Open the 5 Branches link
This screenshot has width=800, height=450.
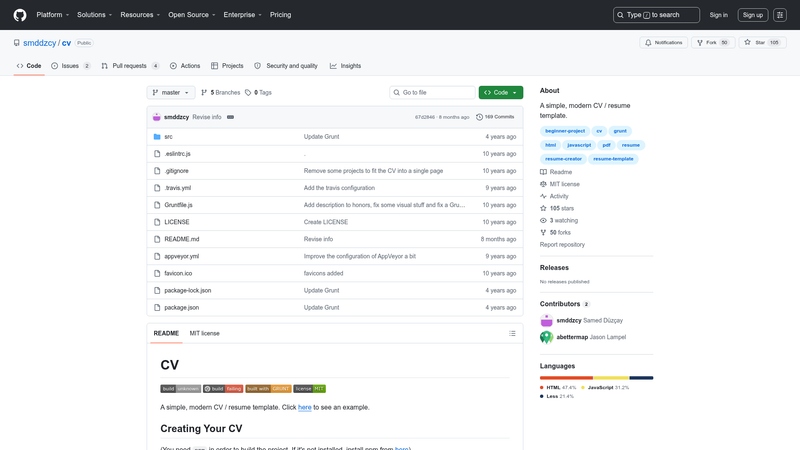coord(220,92)
